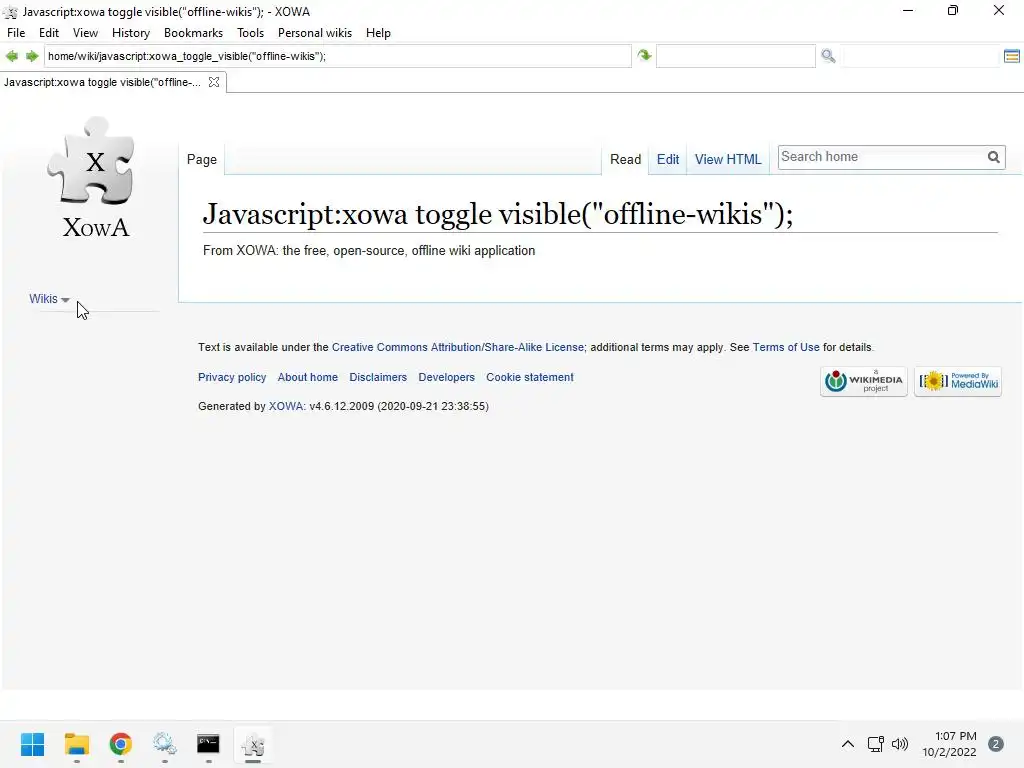Show hidden system tray icons
1024x768 pixels.
(x=848, y=744)
